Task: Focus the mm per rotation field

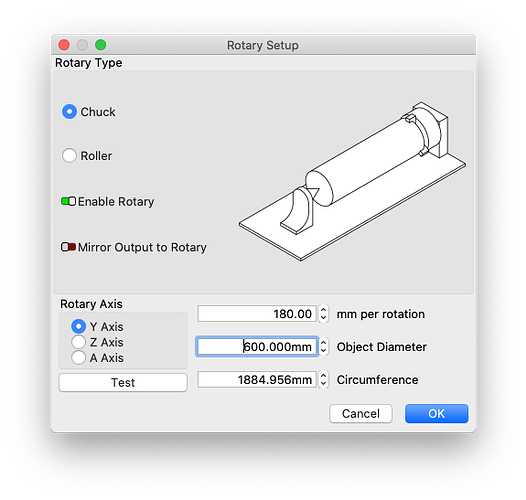Action: (257, 314)
